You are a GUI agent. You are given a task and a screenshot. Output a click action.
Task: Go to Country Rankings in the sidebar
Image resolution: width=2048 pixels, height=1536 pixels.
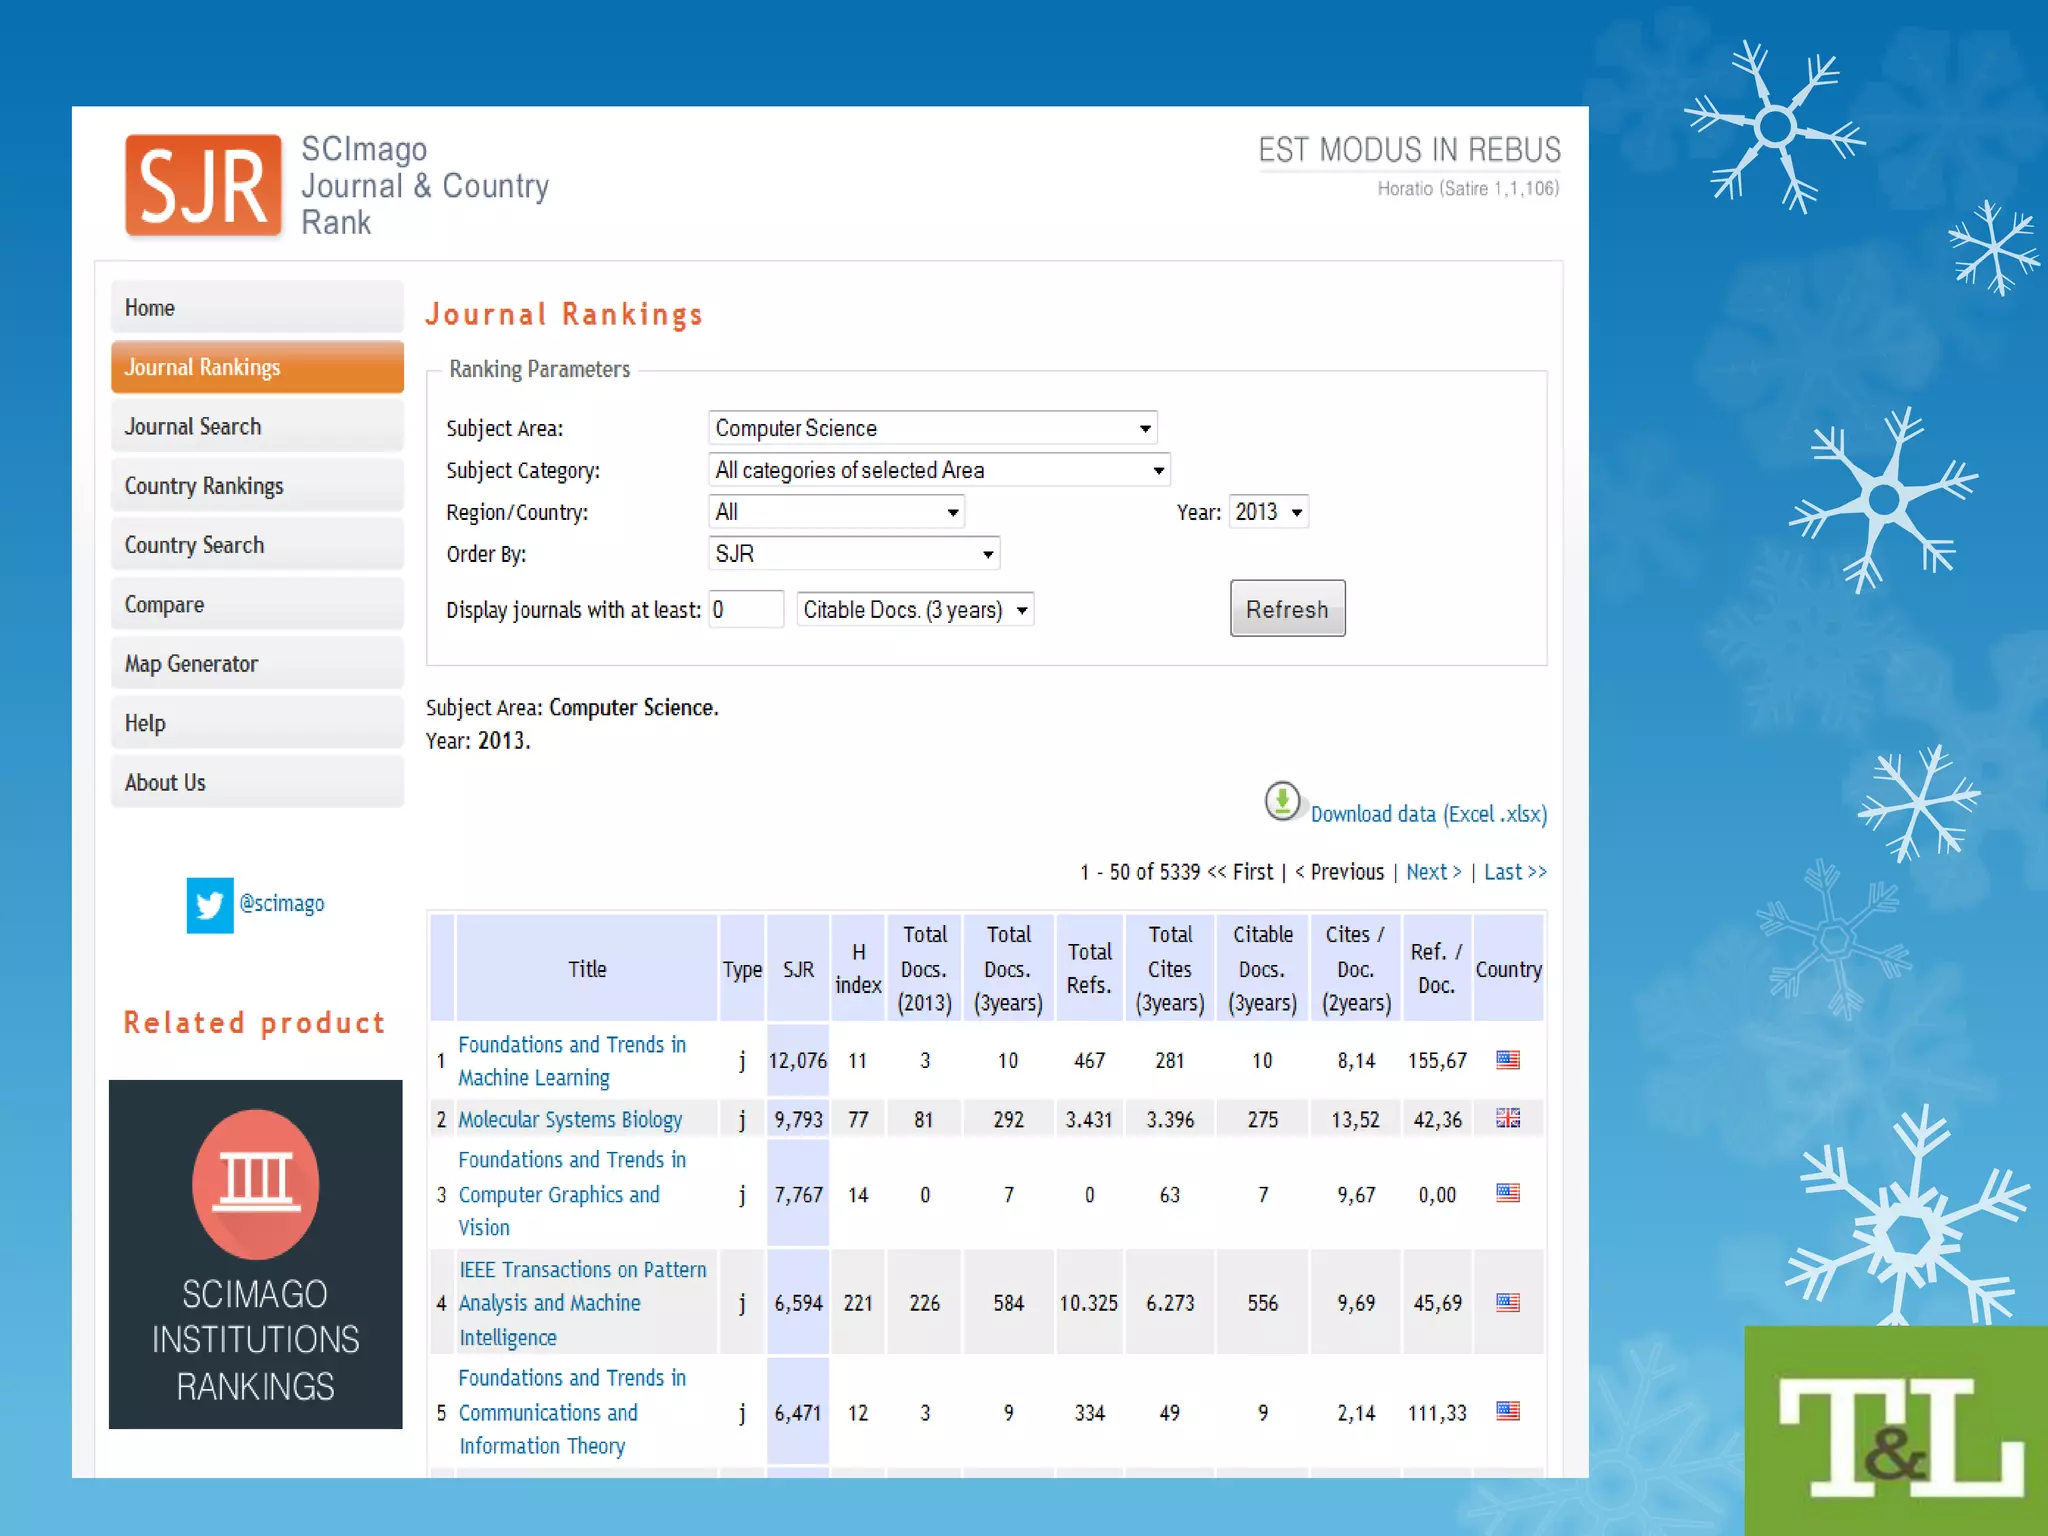tap(257, 486)
